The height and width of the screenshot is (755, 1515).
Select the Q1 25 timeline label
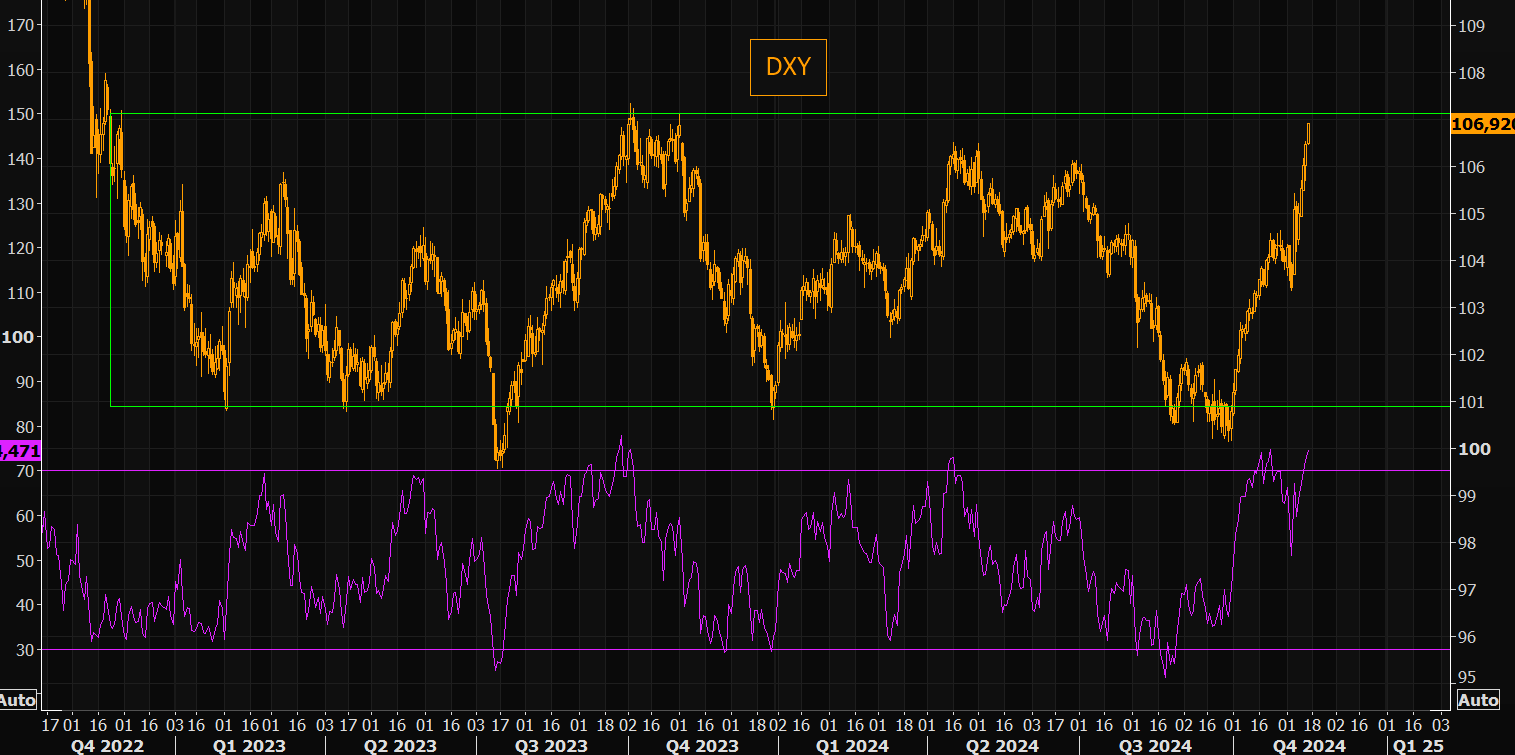[1419, 745]
